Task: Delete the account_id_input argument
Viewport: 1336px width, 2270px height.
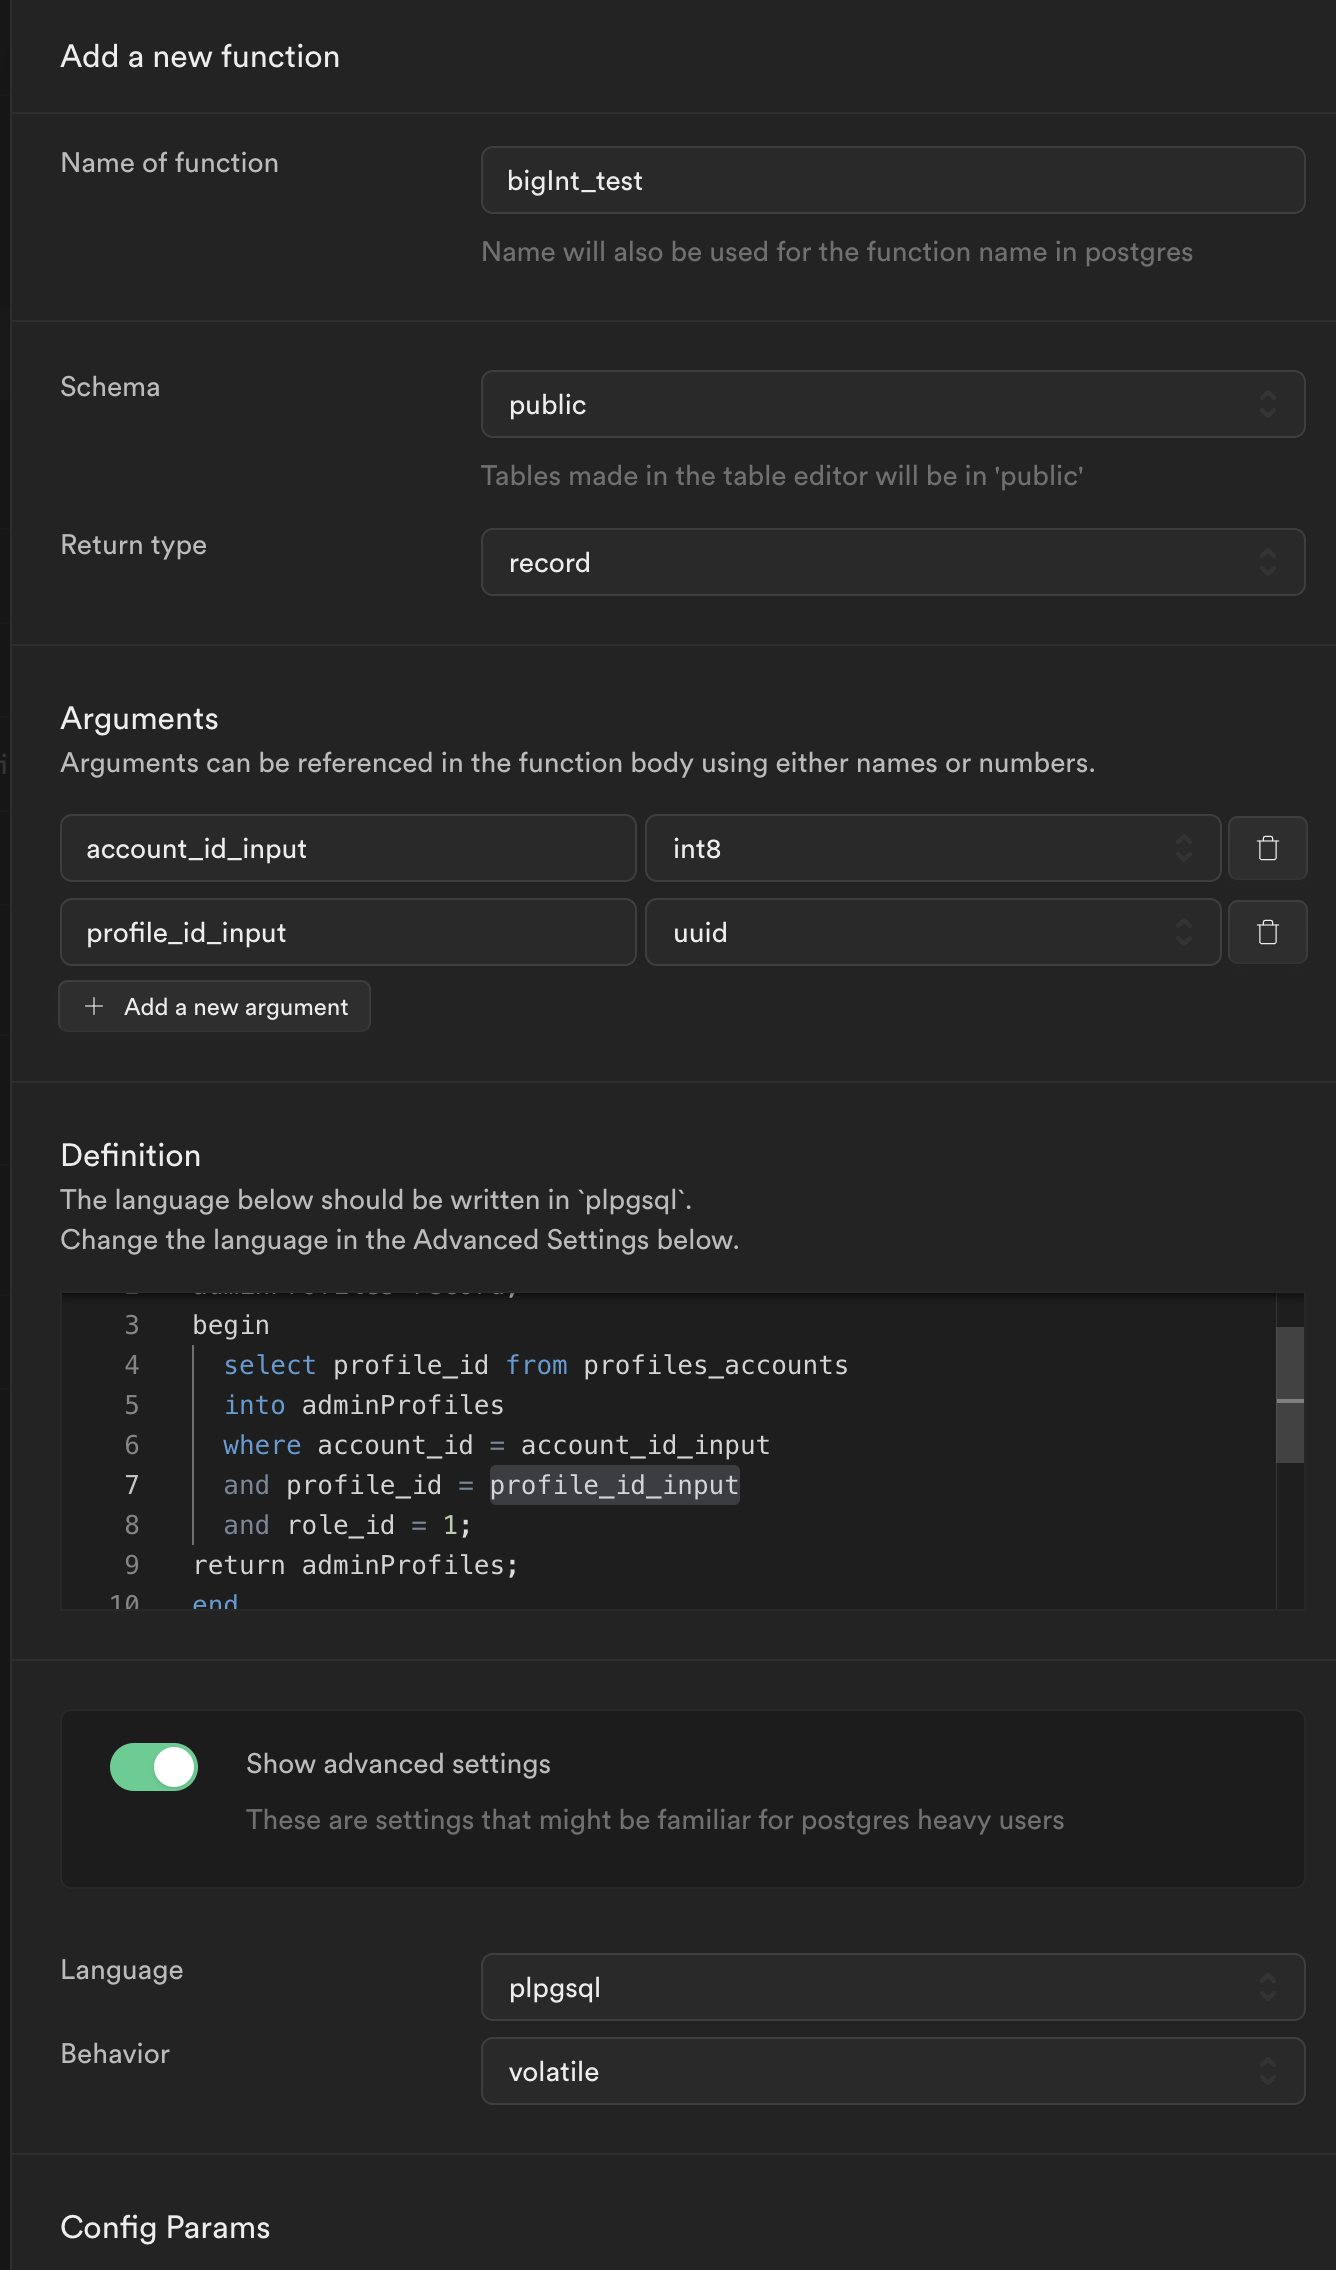Action: click(x=1267, y=848)
